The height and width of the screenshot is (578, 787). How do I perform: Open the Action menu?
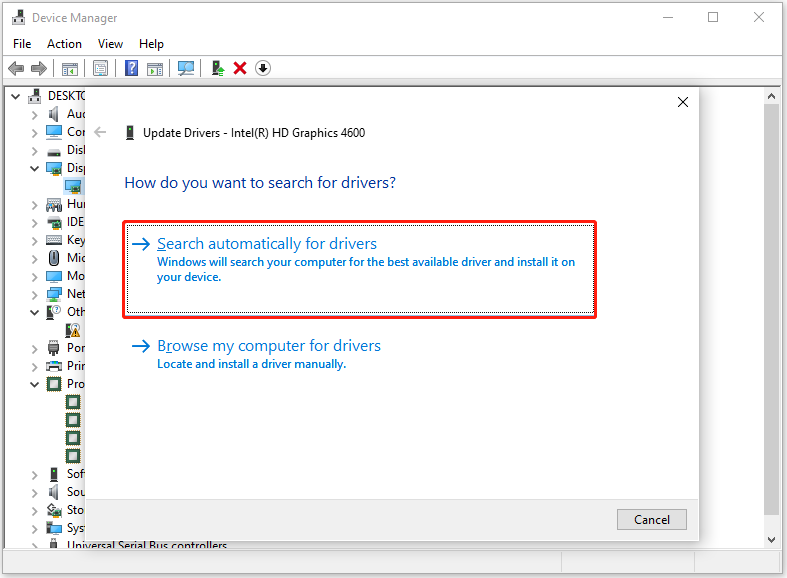[64, 44]
